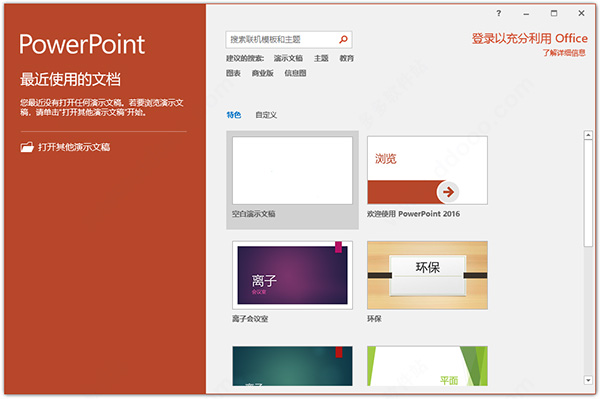Open the 了解详细信息 link
This screenshot has width=600, height=399.
click(564, 53)
